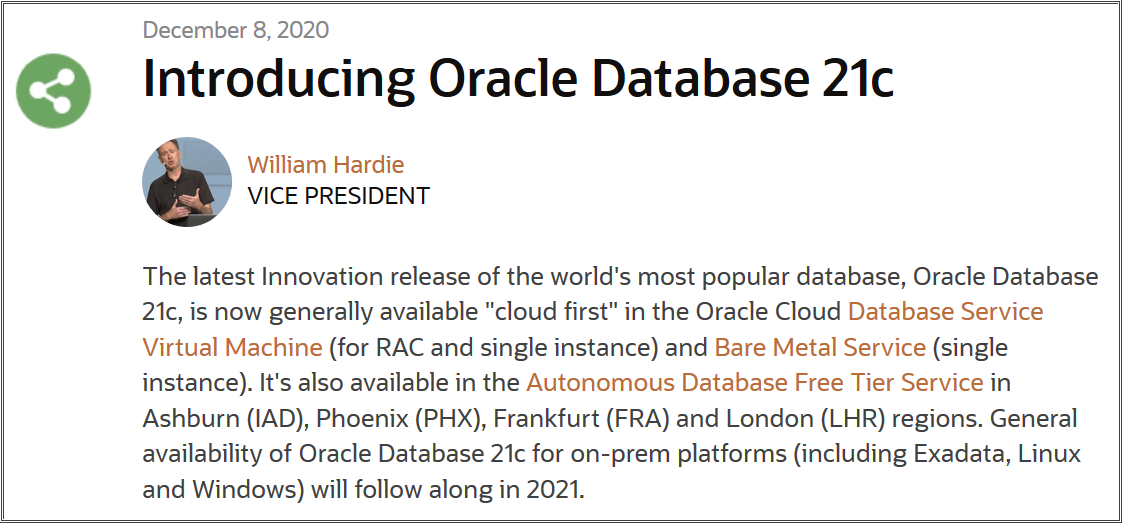Click the Introducing Oracle Database 21c heading
Image resolution: width=1122 pixels, height=523 pixels.
tap(519, 78)
